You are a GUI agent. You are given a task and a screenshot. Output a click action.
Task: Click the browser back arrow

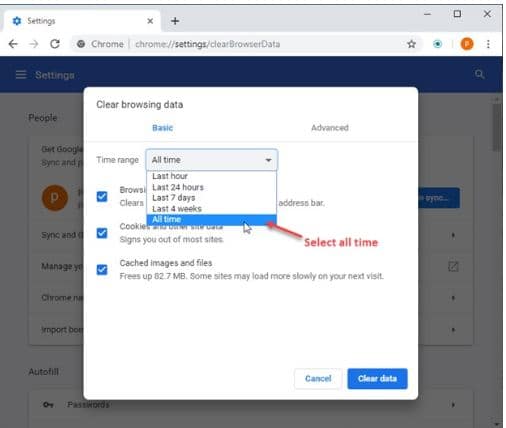tap(13, 44)
